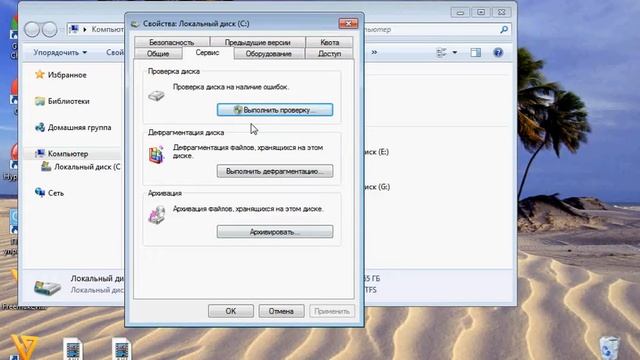Click the computer icon in address bar
The height and width of the screenshot is (360, 640).
[74, 29]
